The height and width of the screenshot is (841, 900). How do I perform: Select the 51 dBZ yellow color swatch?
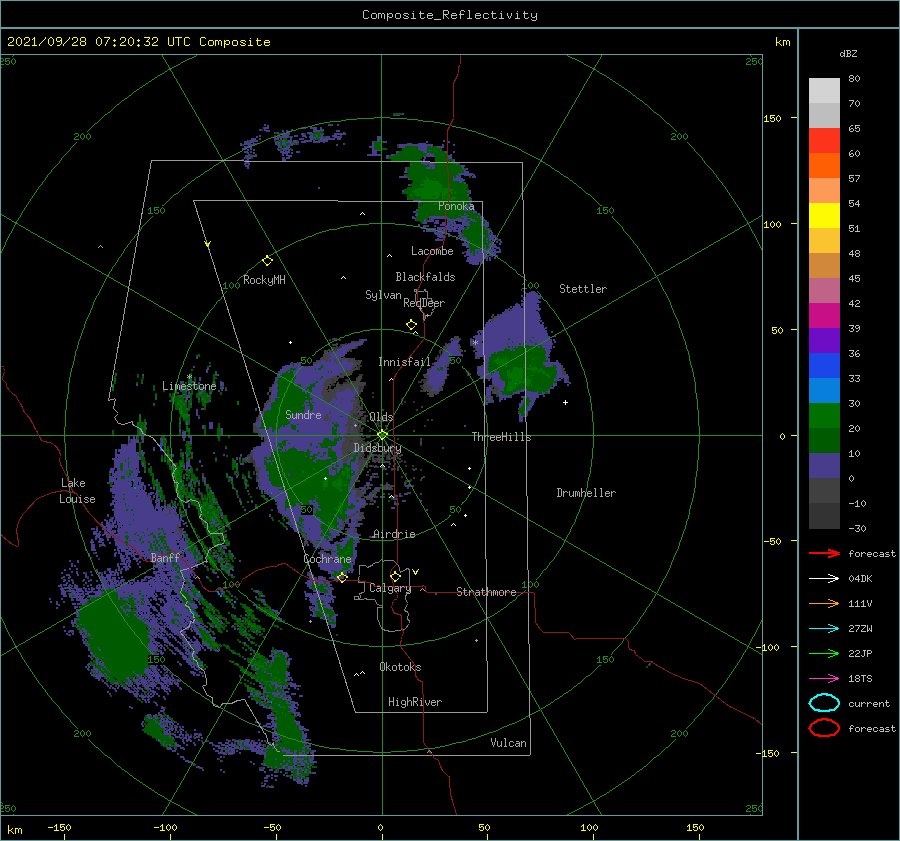point(824,215)
